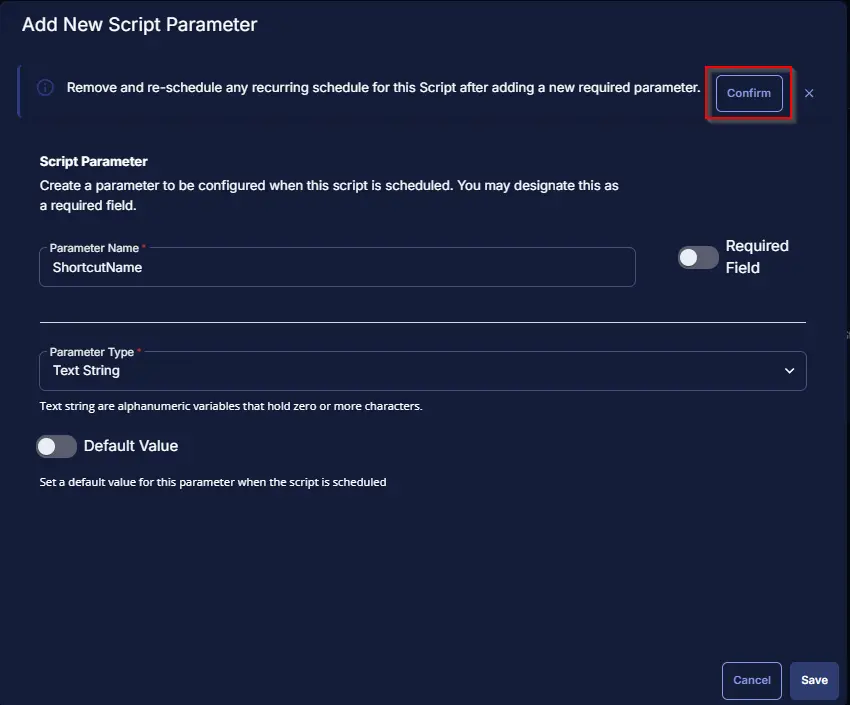850x705 pixels.
Task: Click the remove and re-schedule notice message
Action: click(383, 88)
